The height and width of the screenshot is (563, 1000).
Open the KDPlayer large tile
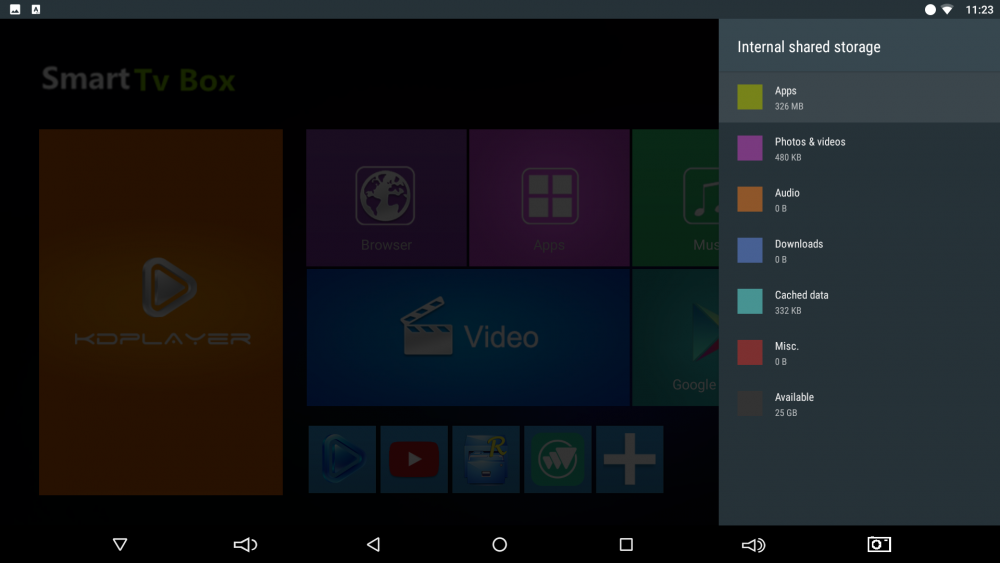tap(161, 312)
